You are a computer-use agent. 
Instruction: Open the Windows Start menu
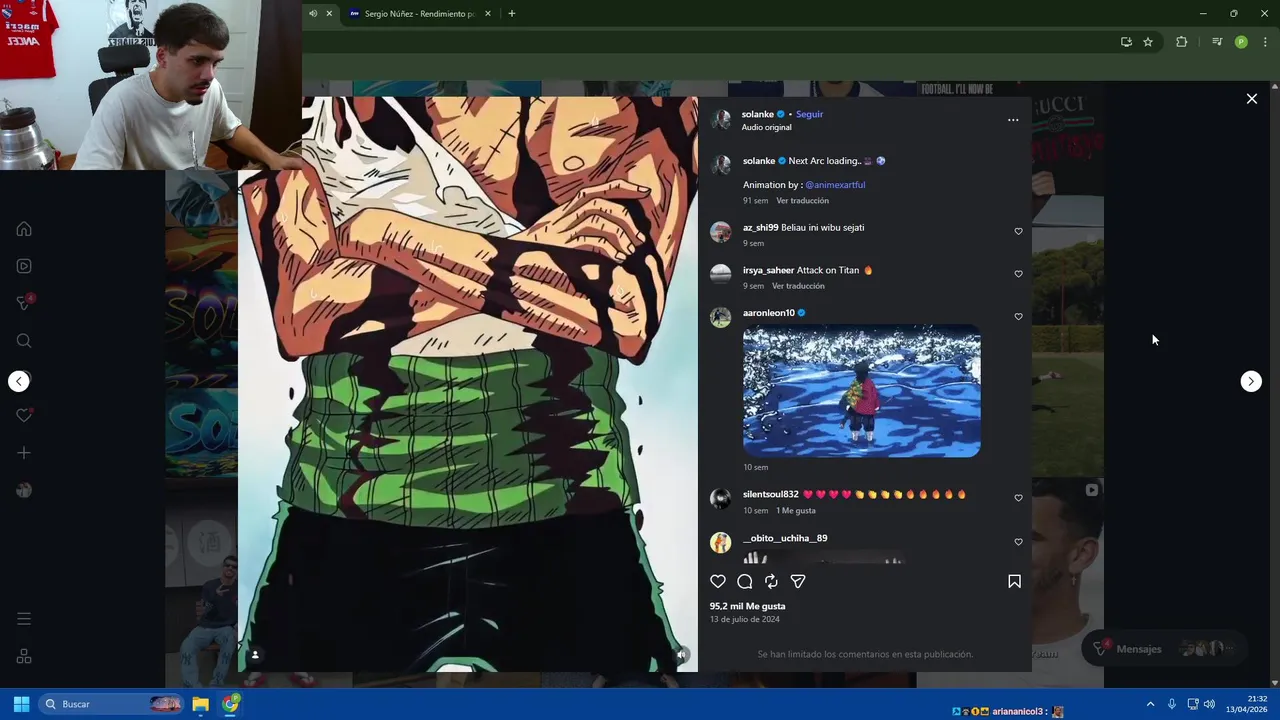click(x=21, y=704)
